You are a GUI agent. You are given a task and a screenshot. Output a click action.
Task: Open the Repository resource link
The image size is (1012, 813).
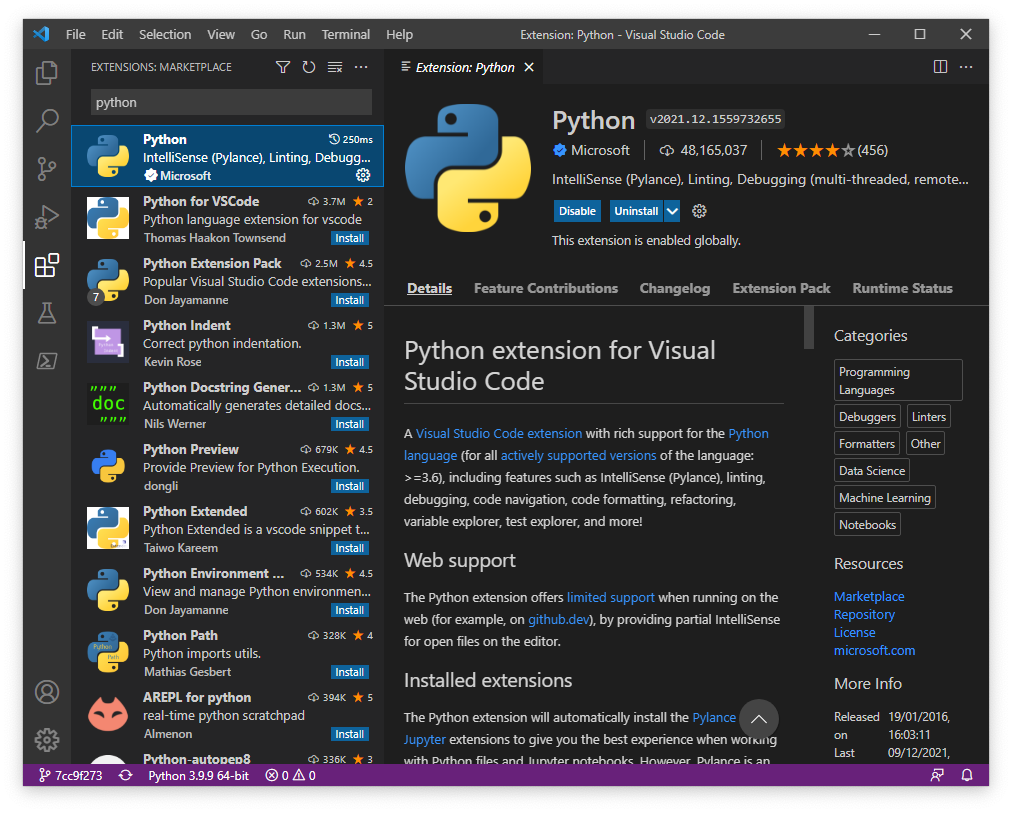(864, 614)
